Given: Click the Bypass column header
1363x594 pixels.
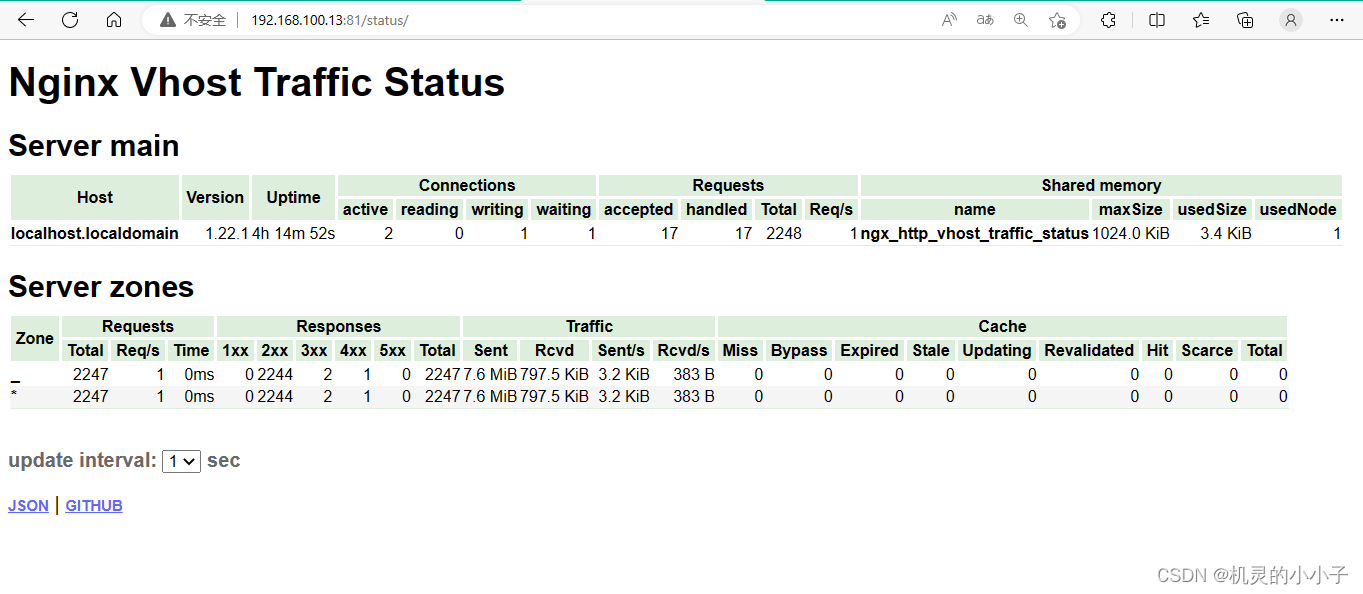Looking at the screenshot, I should [799, 350].
